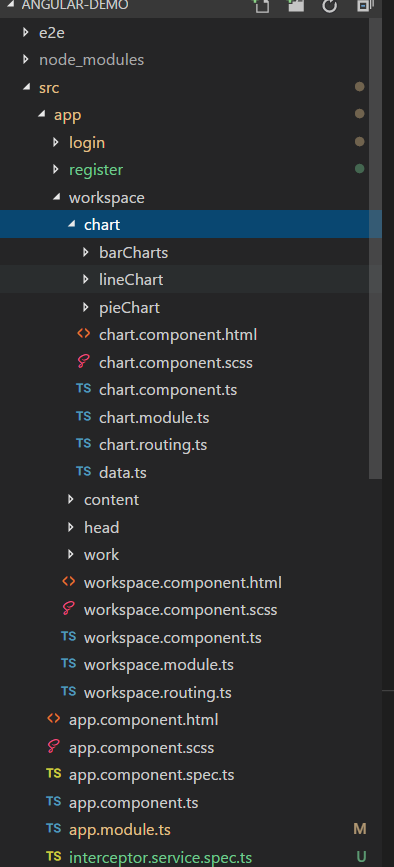Click Sass icon beside workspace.component.scss
The image size is (394, 867).
pos(69,609)
